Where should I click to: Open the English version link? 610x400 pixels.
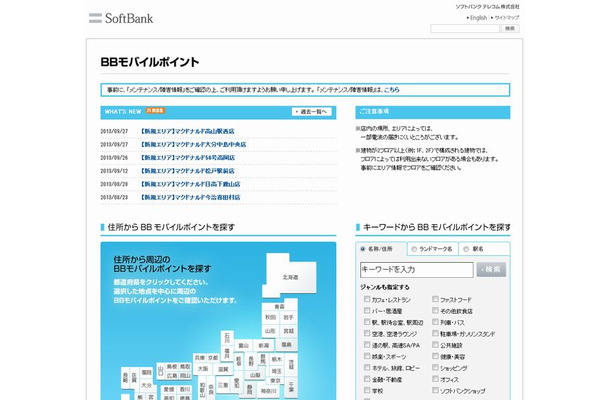(478, 18)
